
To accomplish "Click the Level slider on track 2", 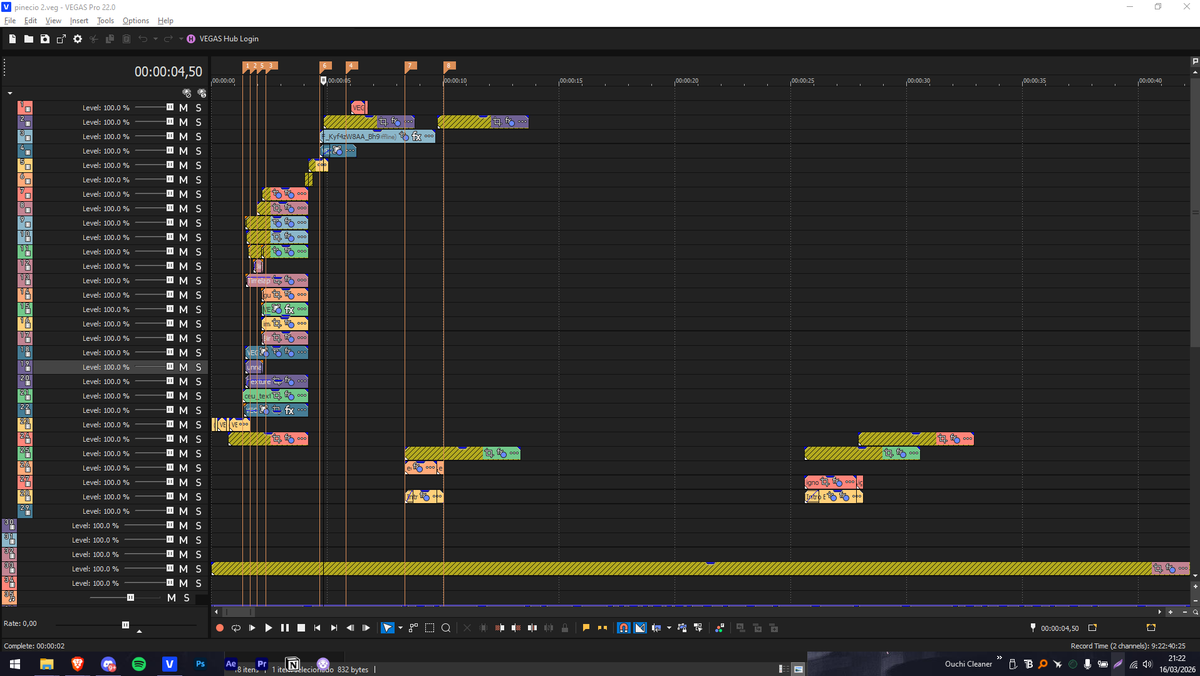I will [154, 122].
